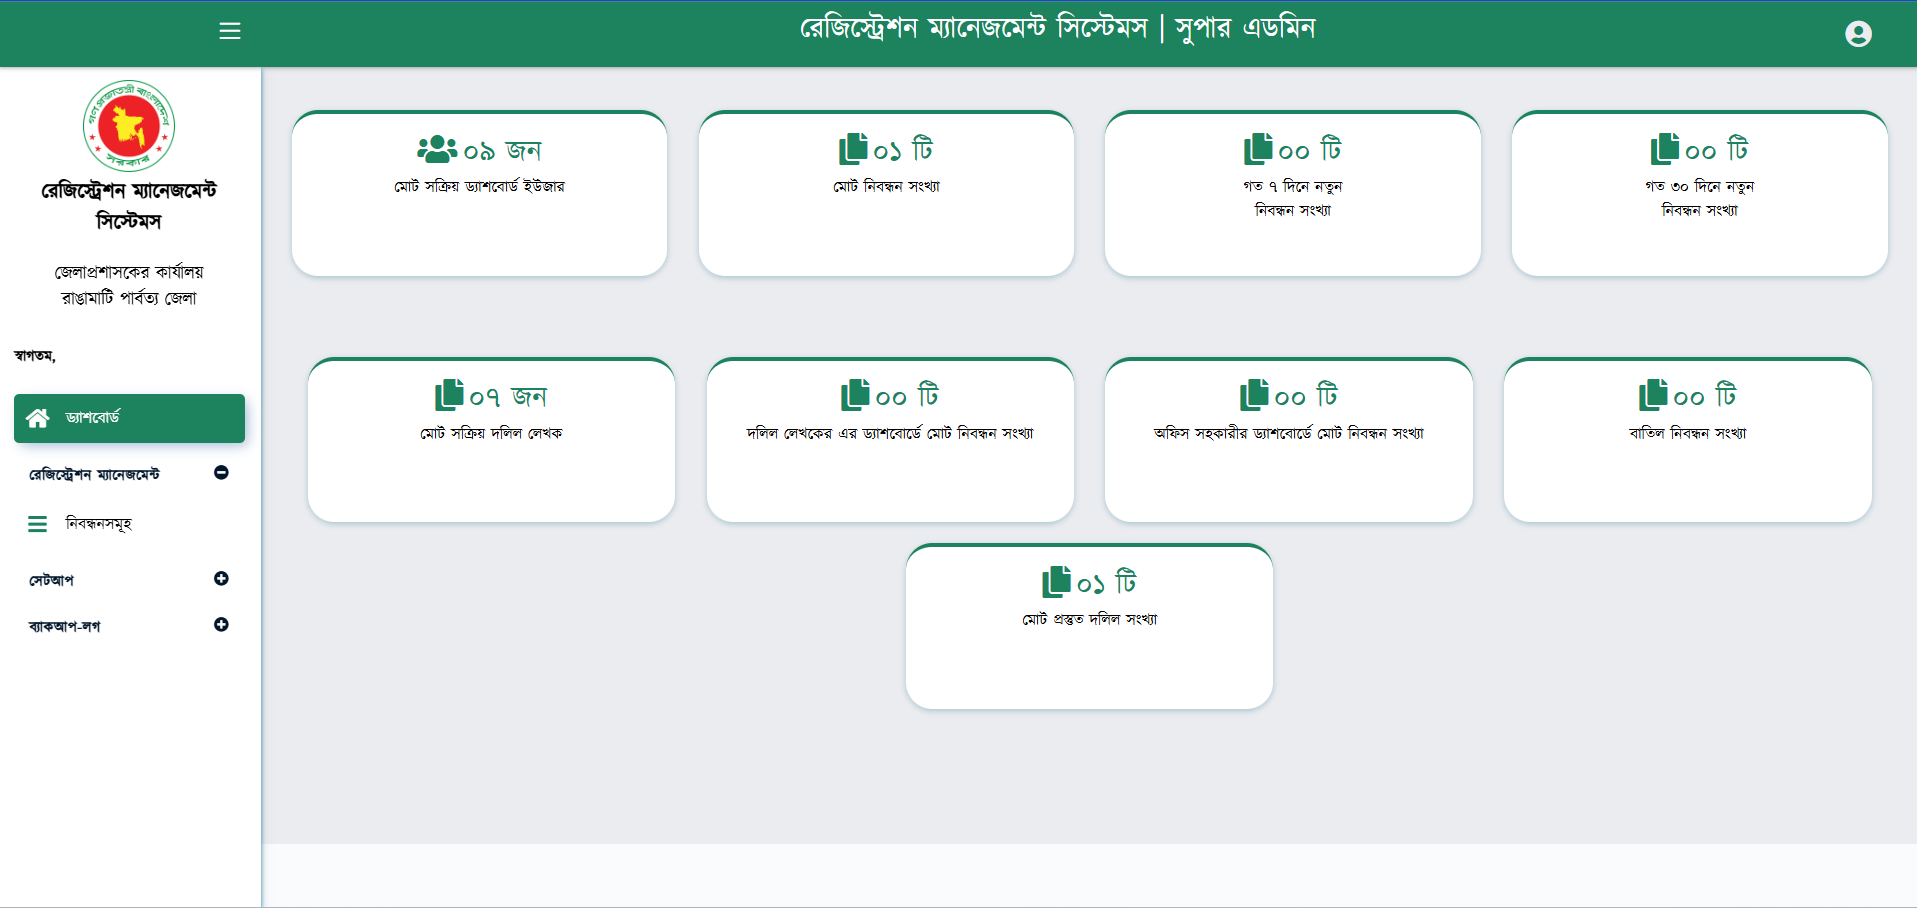
Task: Open the মোট প্রস্তুত দলিল সংখ্যা card
Action: click(x=1089, y=626)
